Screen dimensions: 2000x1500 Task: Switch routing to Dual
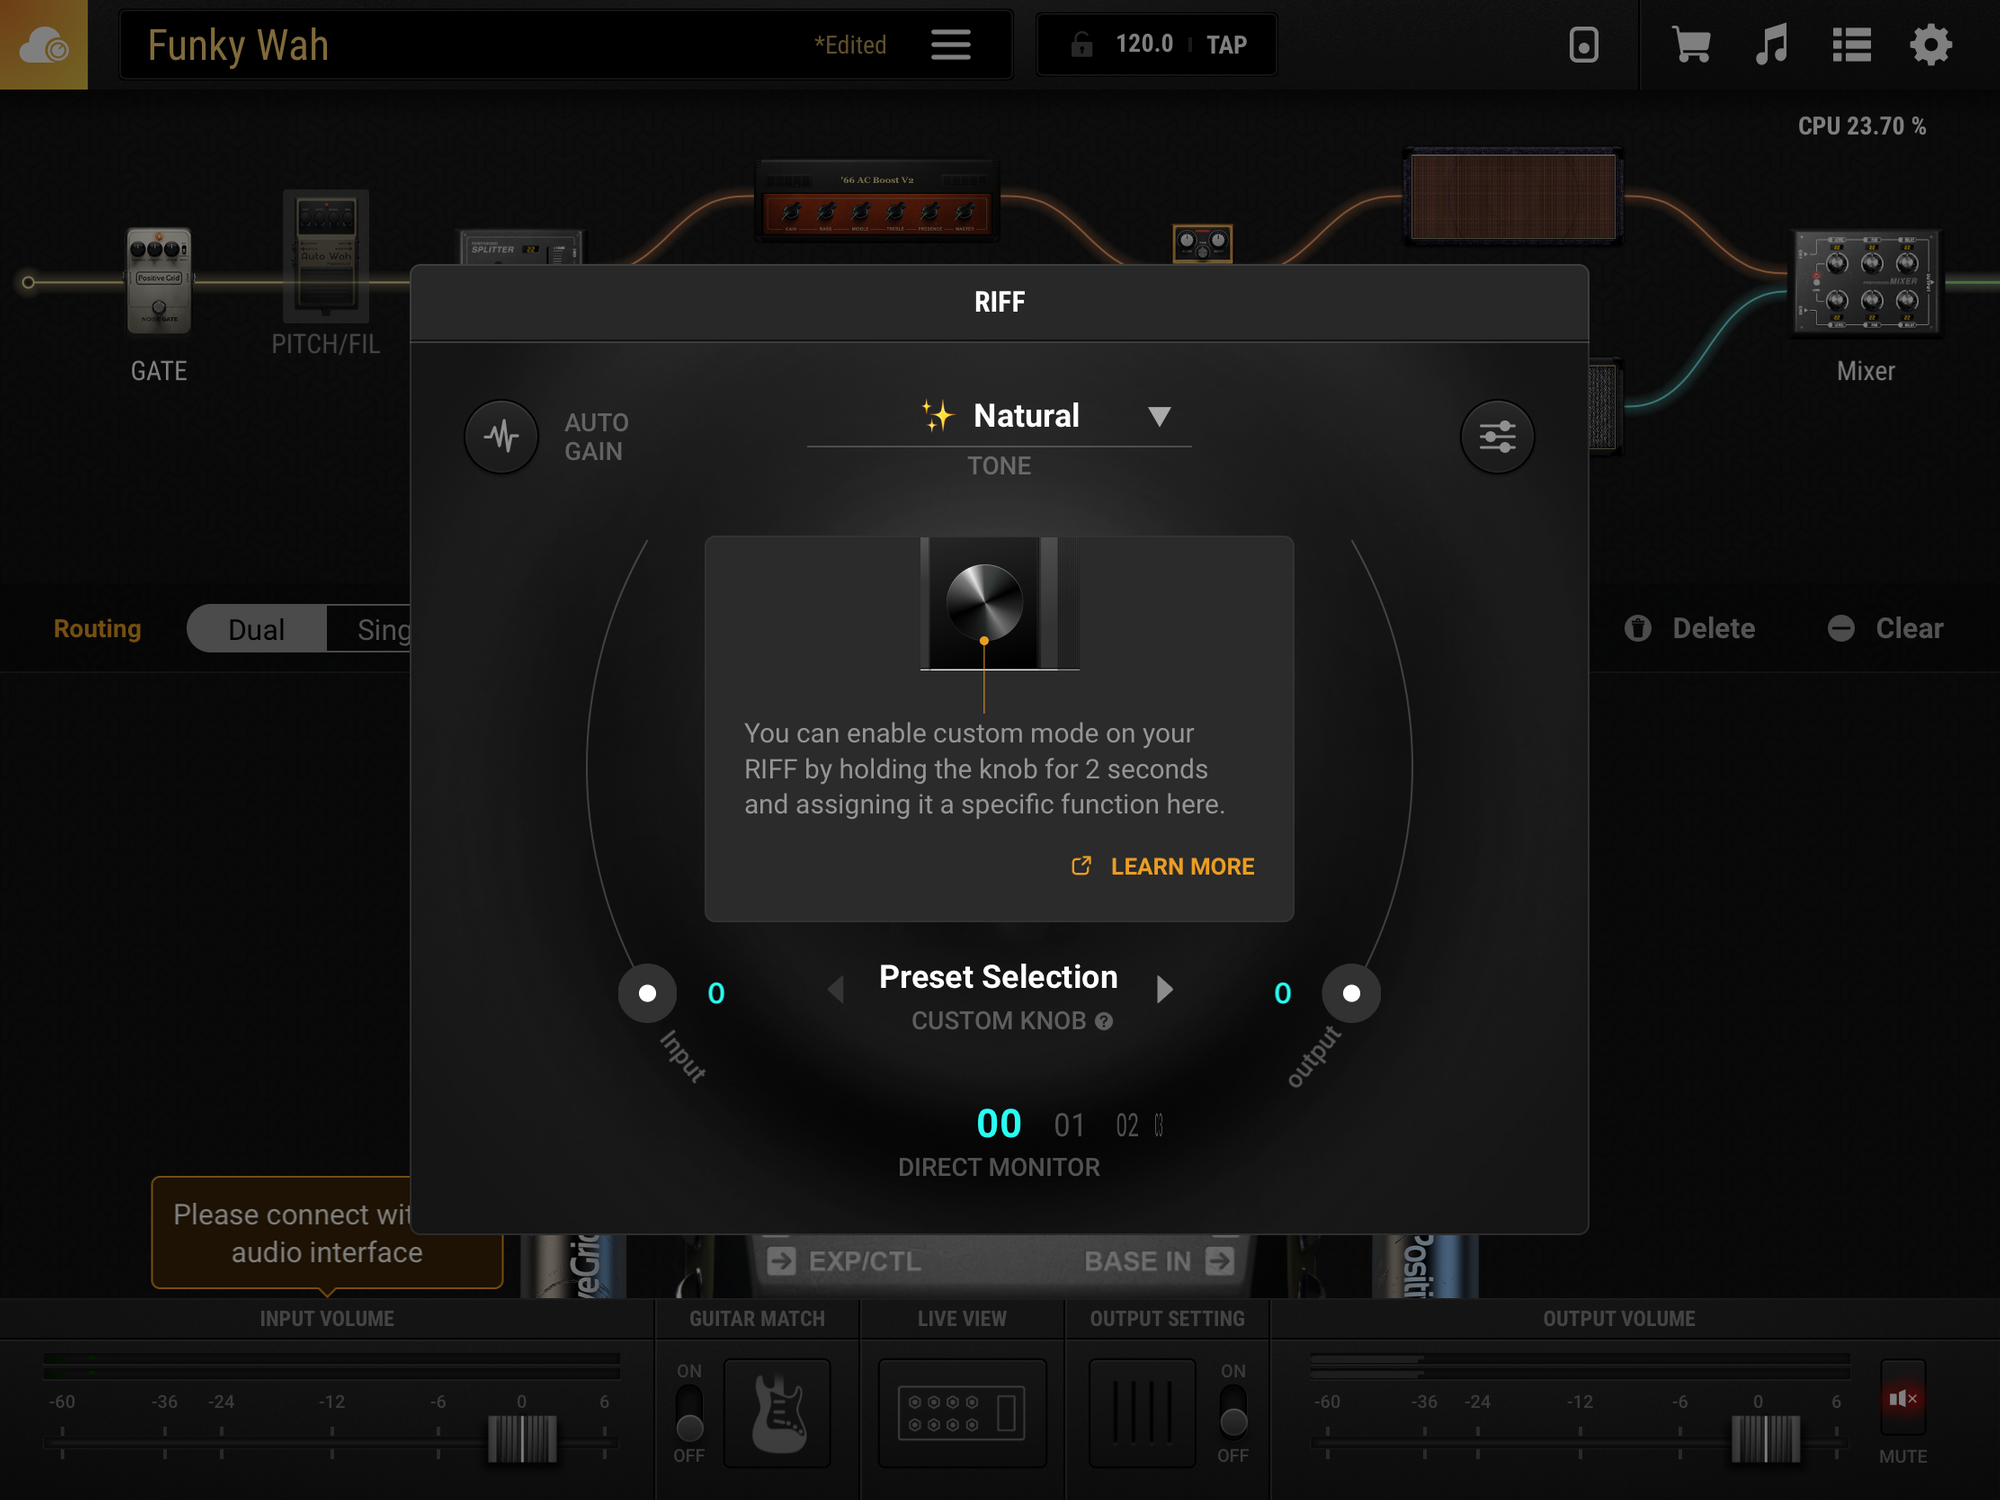[257, 629]
